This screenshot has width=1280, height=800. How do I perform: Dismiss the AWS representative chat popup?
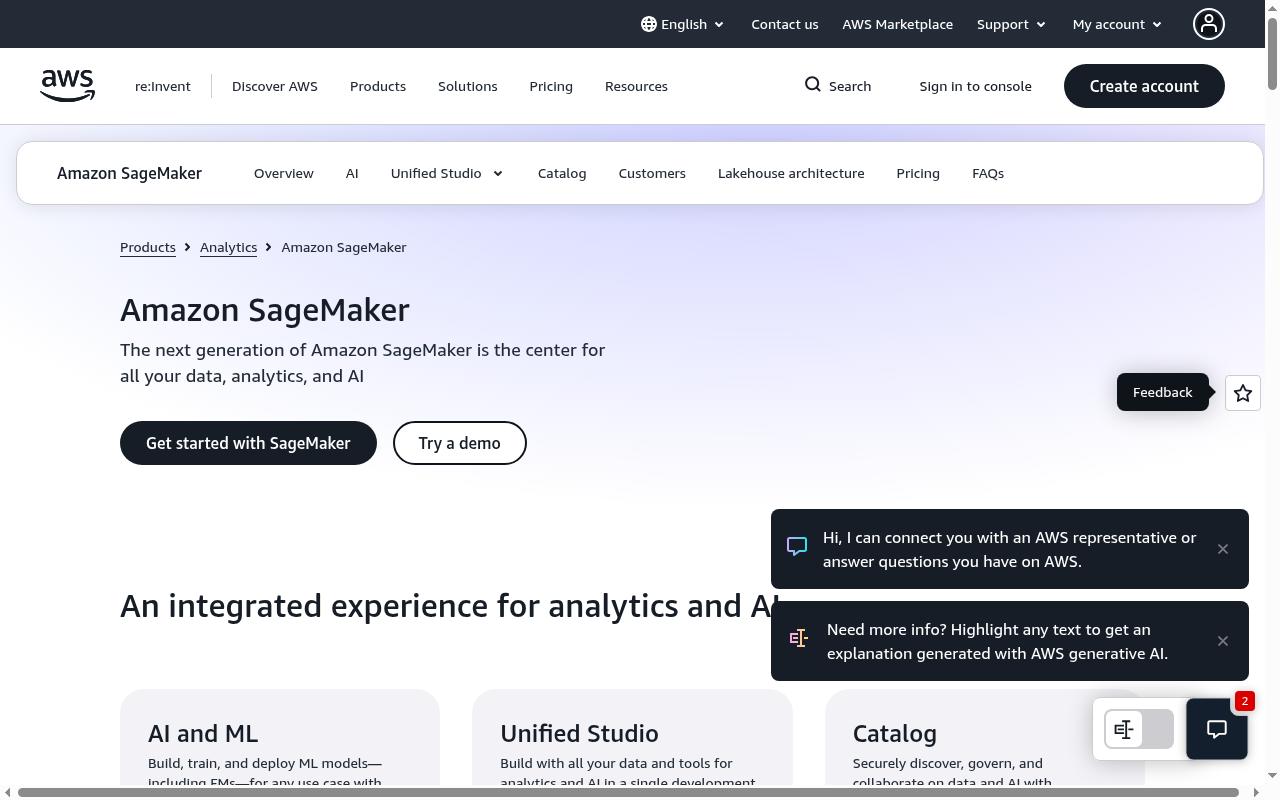coord(1223,549)
